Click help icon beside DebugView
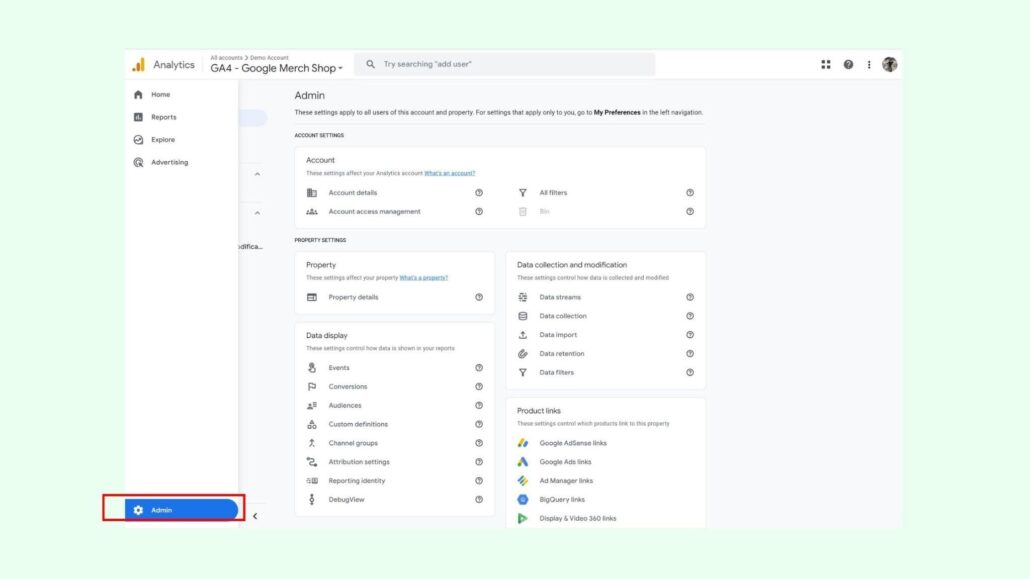The height and width of the screenshot is (579, 1030). tap(479, 499)
